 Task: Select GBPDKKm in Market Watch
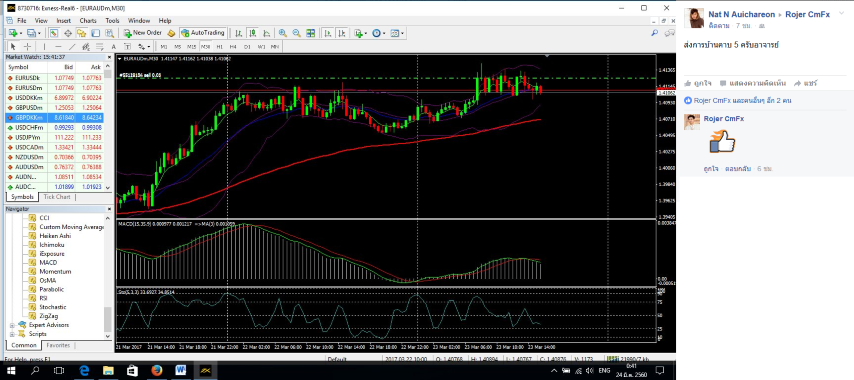55,117
